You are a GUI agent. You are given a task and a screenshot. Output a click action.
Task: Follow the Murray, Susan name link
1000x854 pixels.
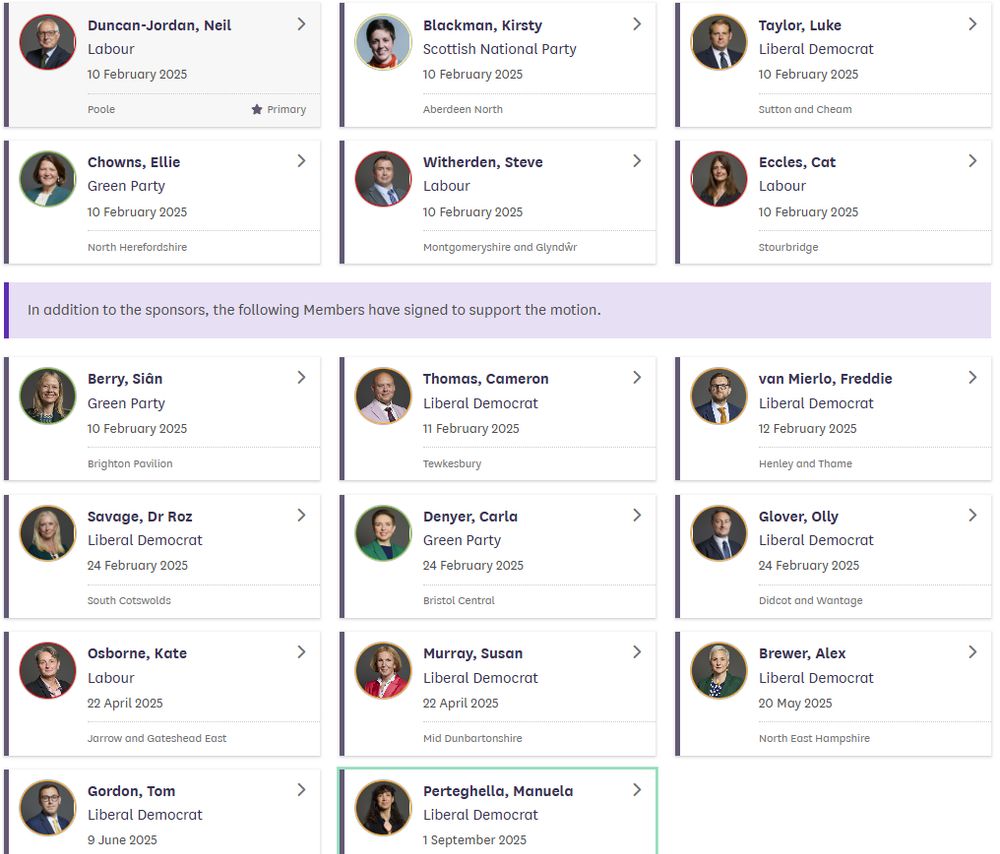tap(472, 653)
